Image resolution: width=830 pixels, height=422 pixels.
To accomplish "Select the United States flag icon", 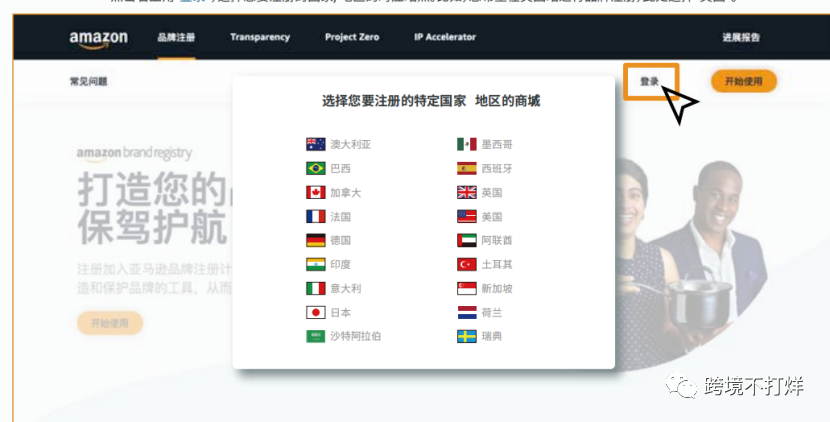I will (467, 217).
